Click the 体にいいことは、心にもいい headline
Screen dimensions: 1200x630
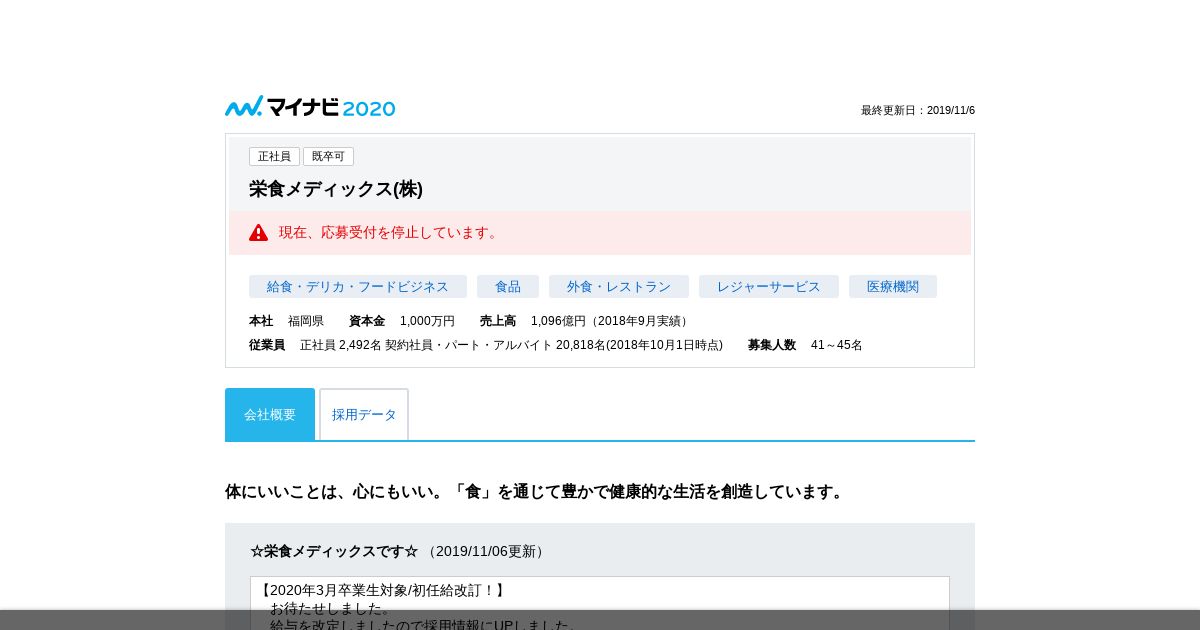coord(537,492)
